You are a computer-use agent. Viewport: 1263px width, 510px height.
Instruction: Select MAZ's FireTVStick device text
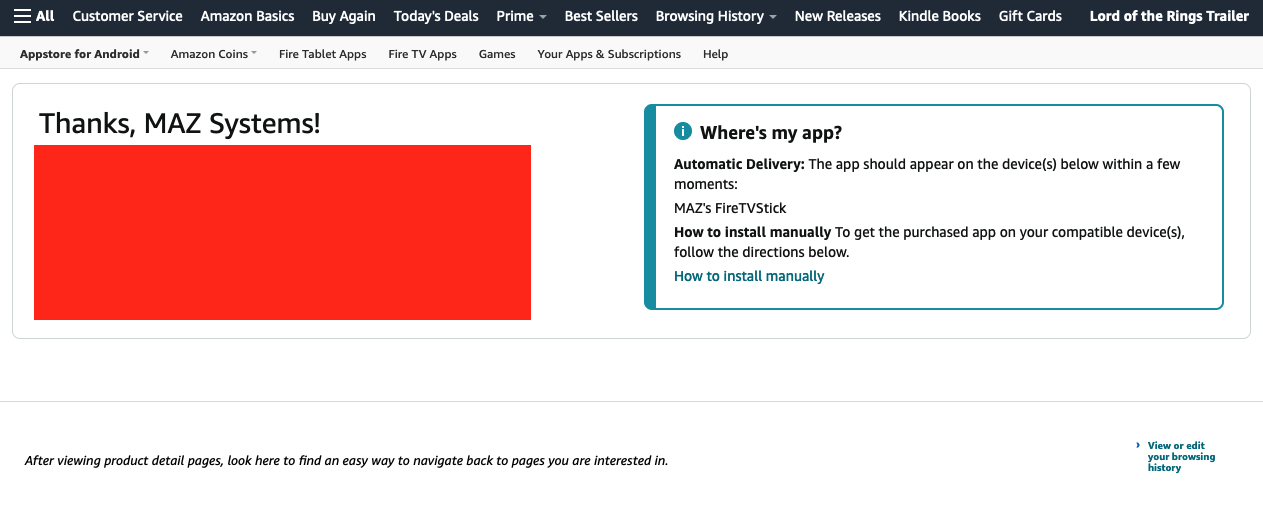(730, 208)
